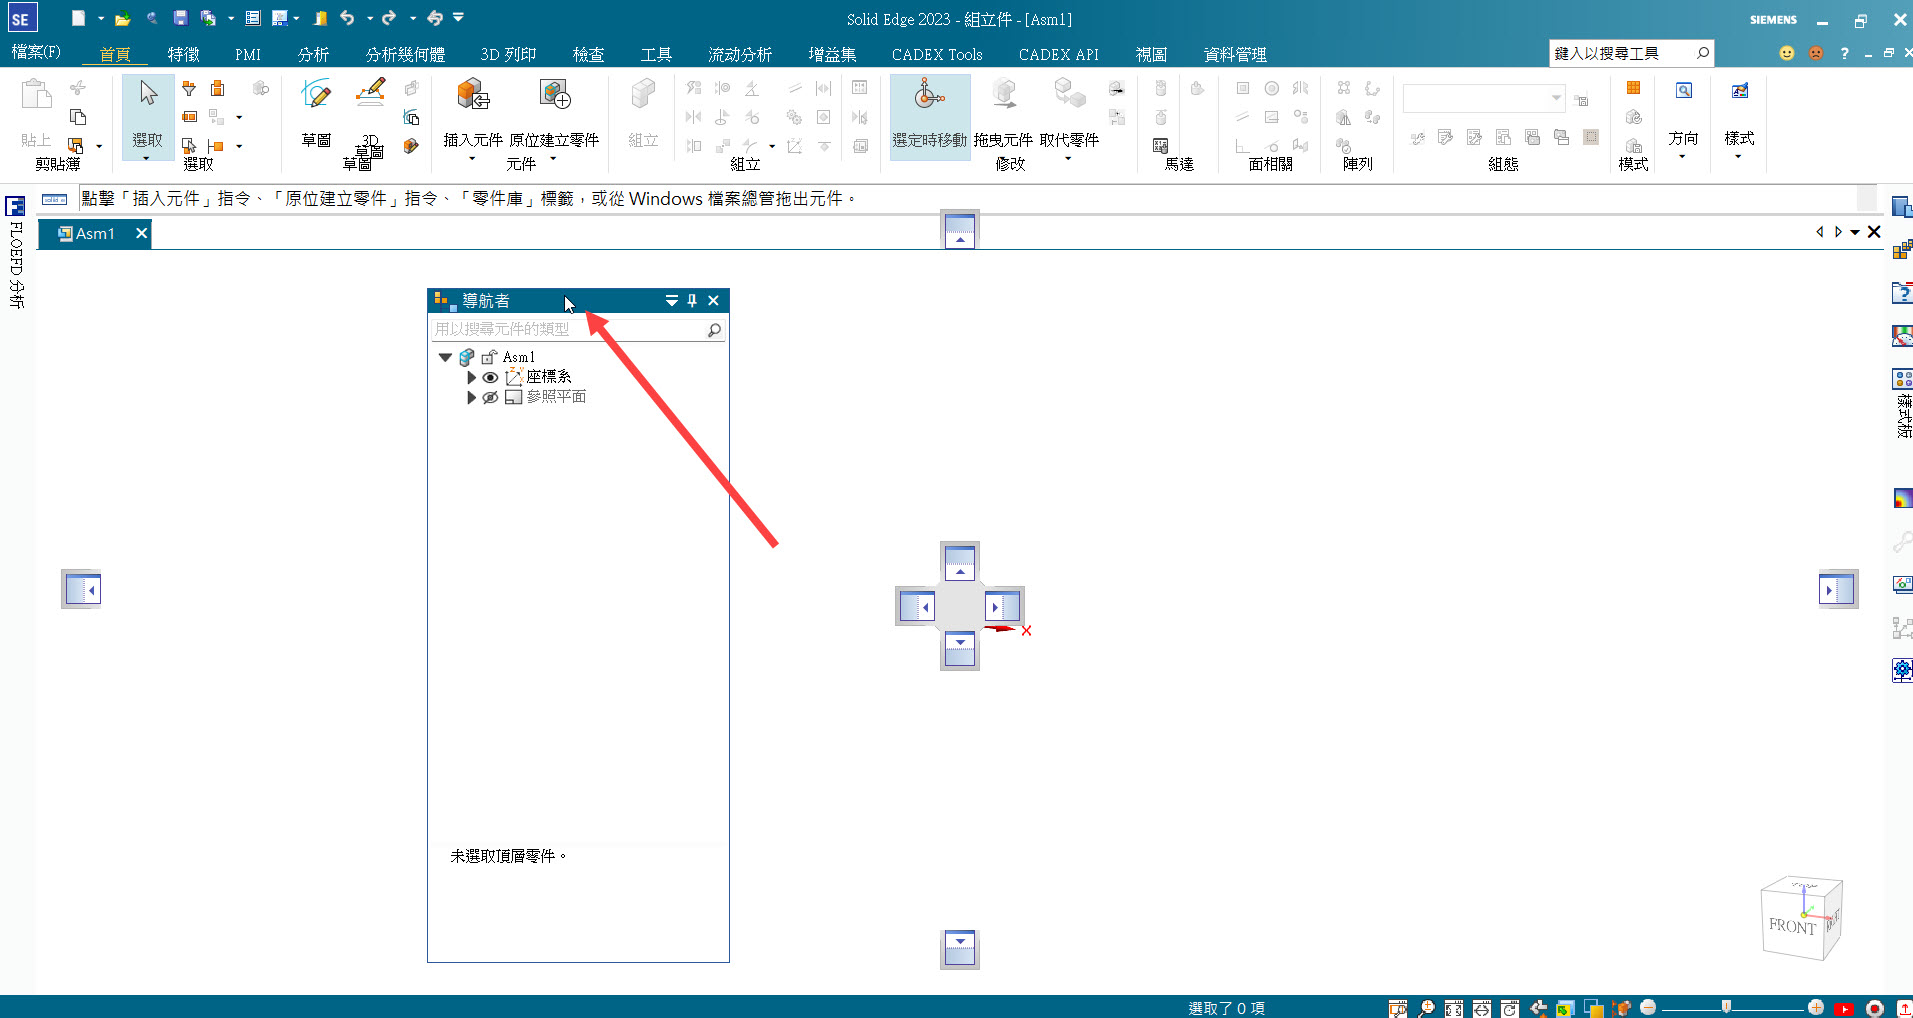
Task: Click the top docking target button
Action: tap(960, 230)
